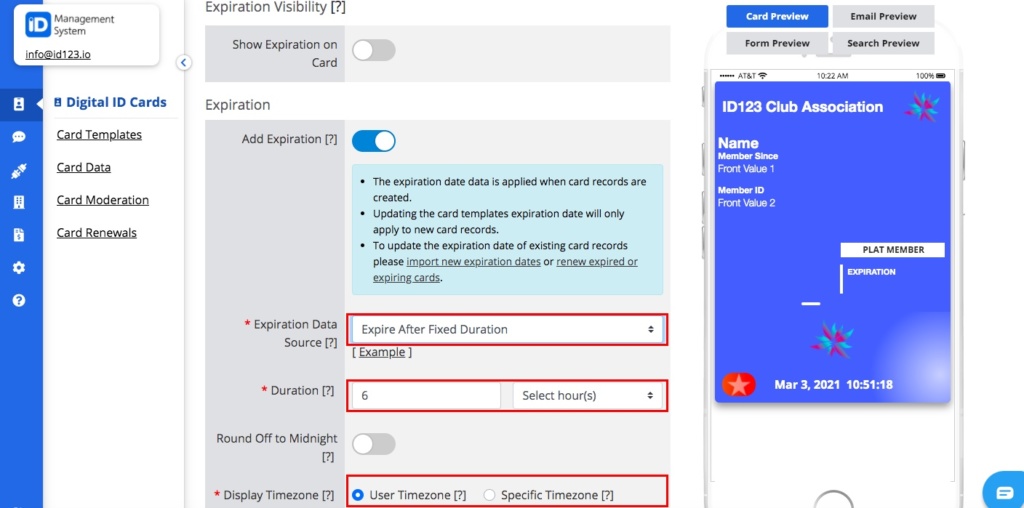Switch to the Email Preview tab

(x=883, y=16)
